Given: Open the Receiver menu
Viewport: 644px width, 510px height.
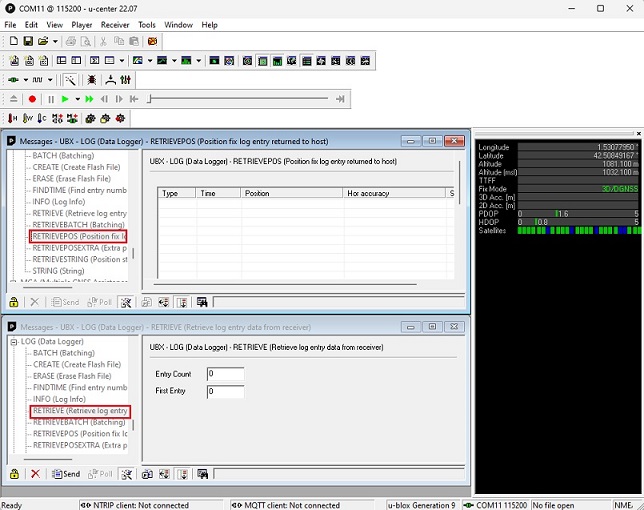Looking at the screenshot, I should click(x=115, y=24).
